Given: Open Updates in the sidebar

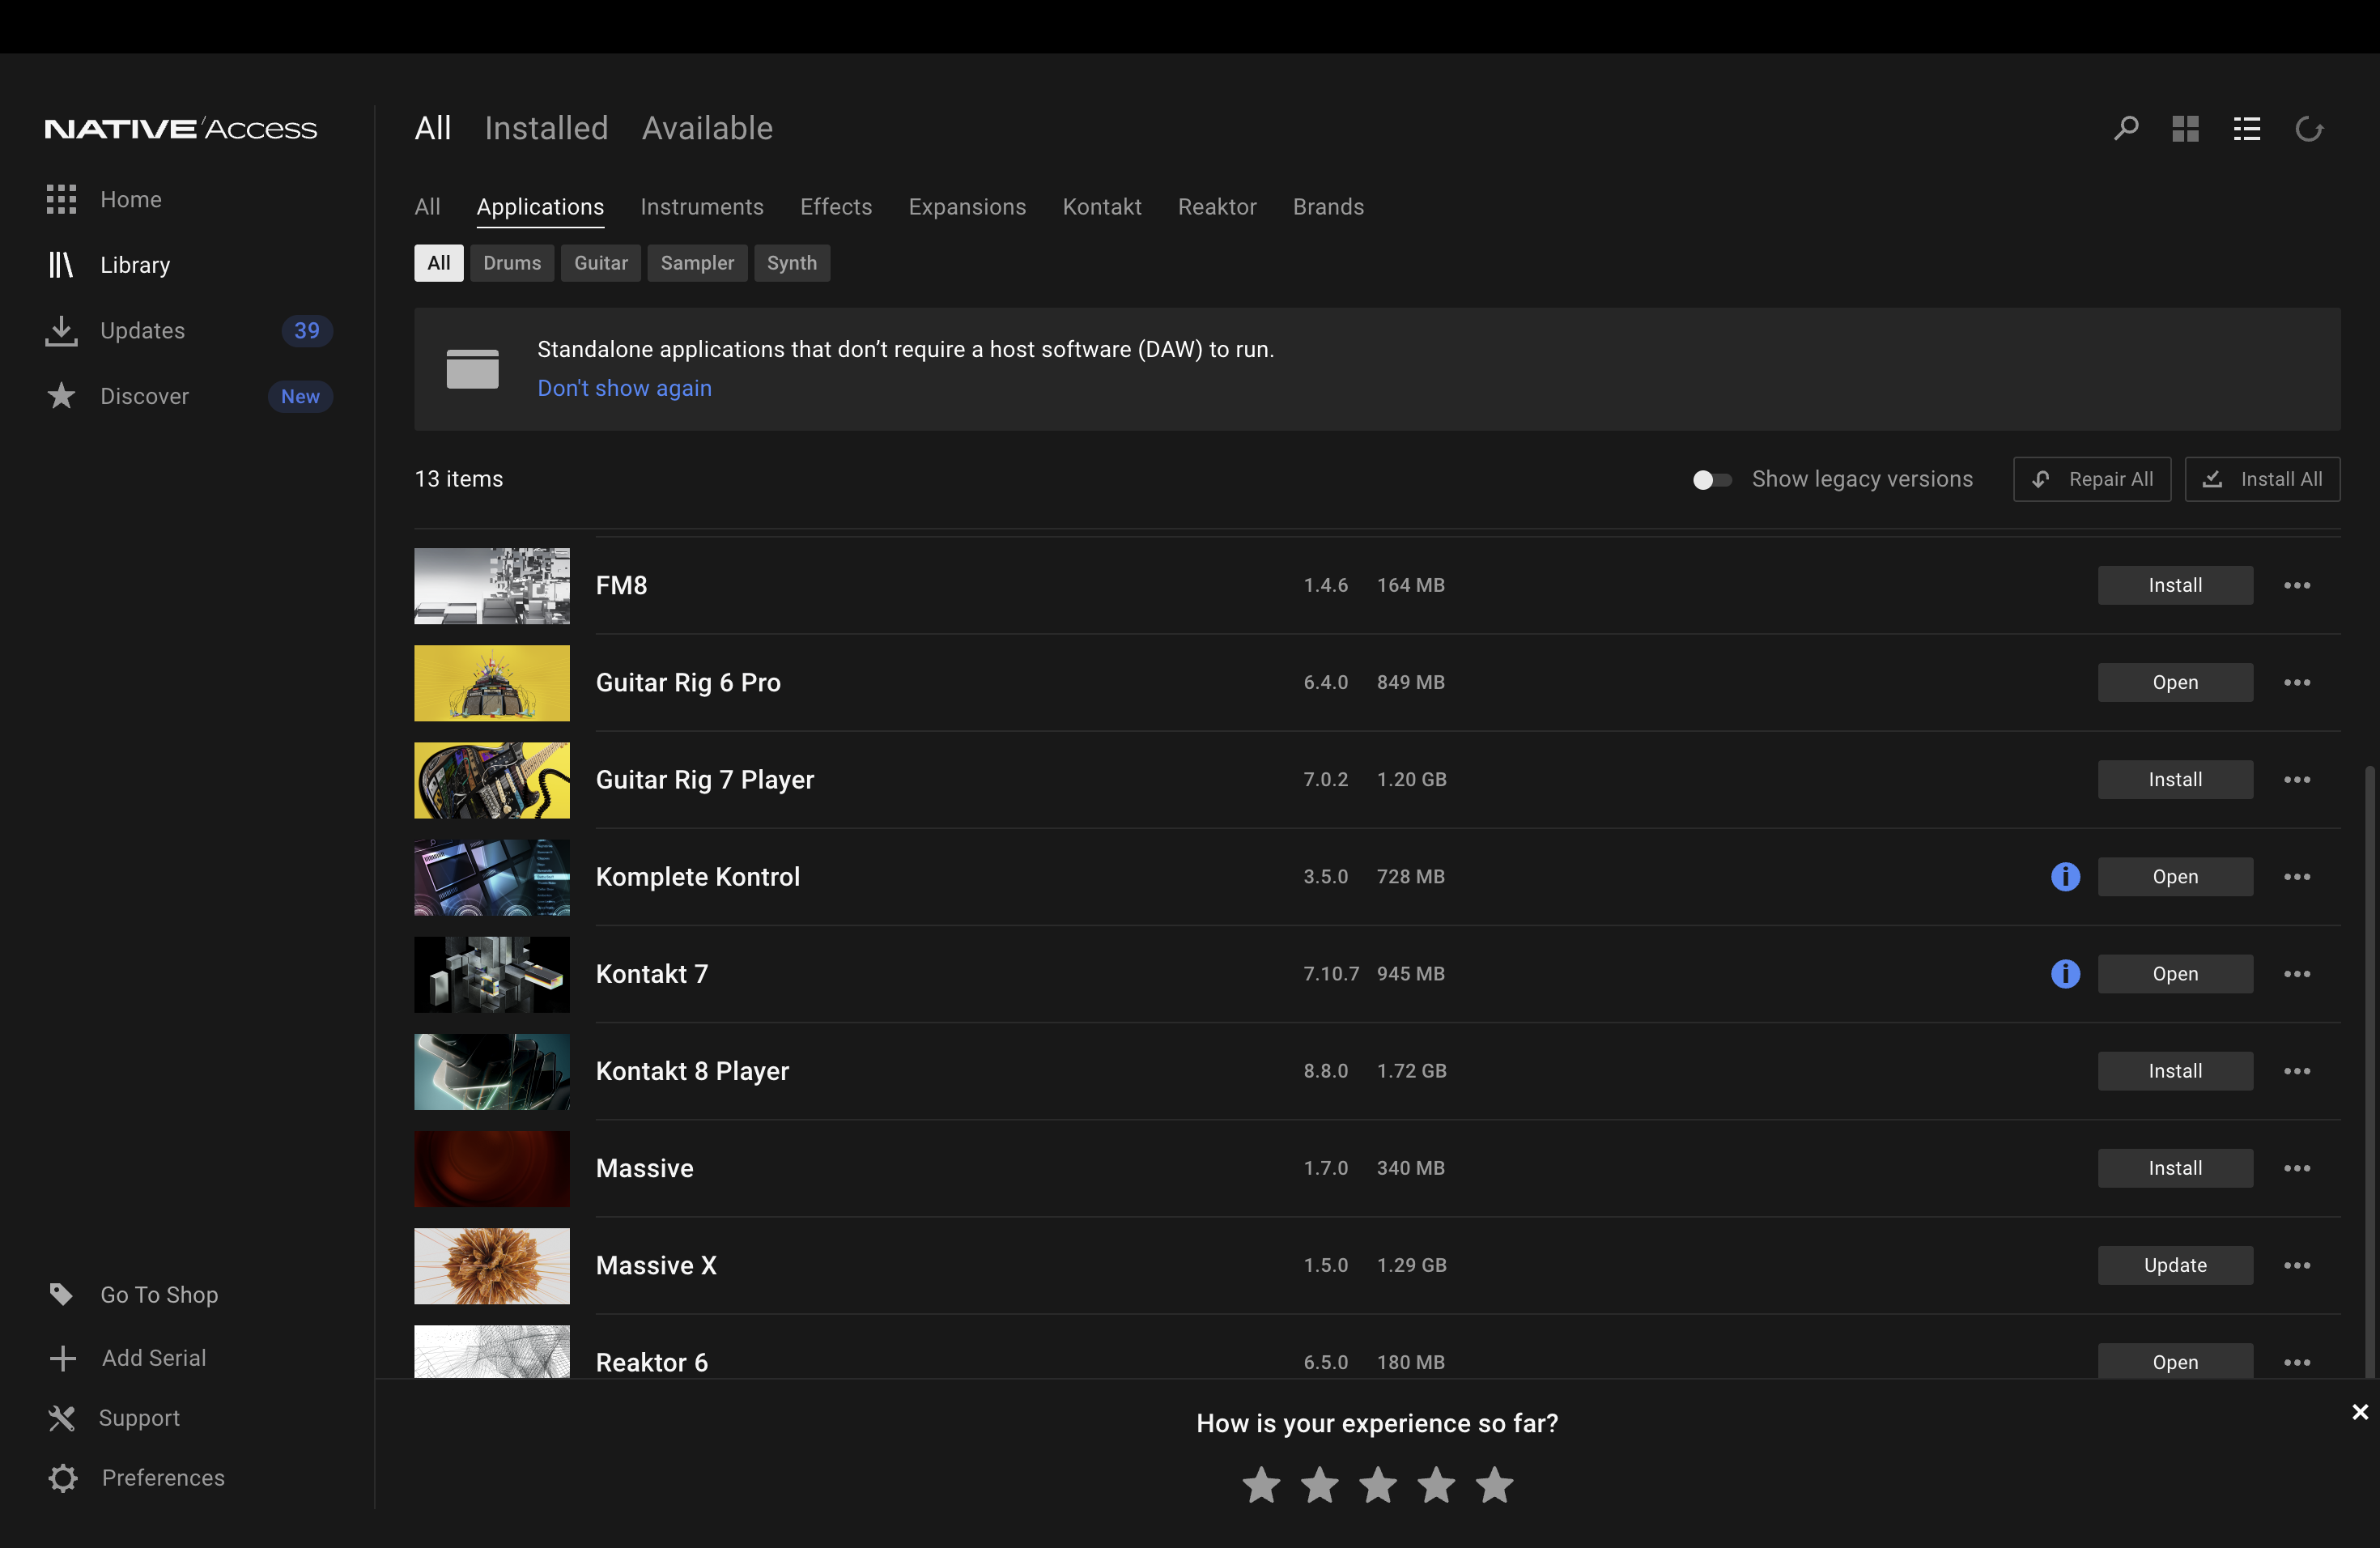Looking at the screenshot, I should 142,331.
